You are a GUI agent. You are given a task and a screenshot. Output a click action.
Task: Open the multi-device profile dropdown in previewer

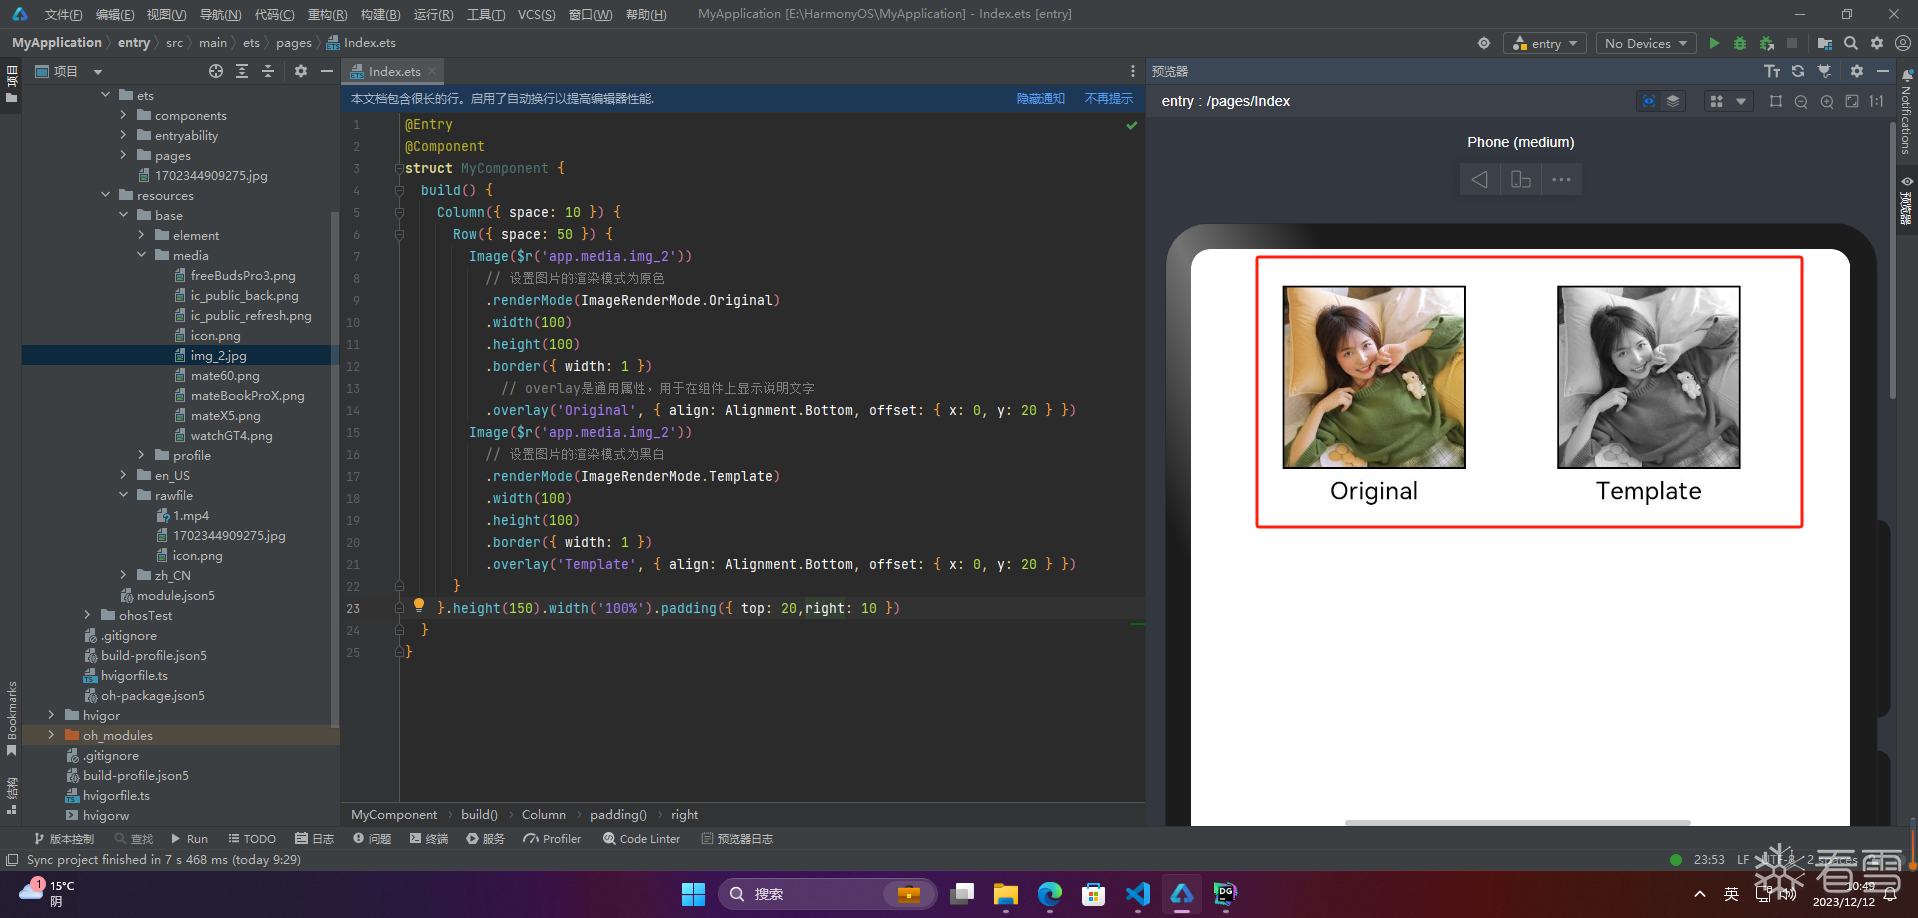pos(1729,101)
